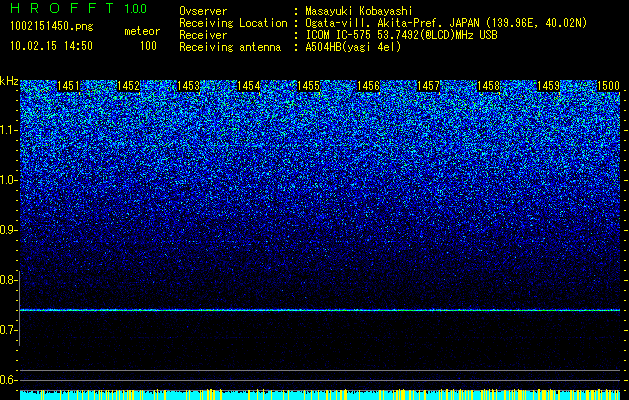Click the 1453 time marker

point(188,86)
